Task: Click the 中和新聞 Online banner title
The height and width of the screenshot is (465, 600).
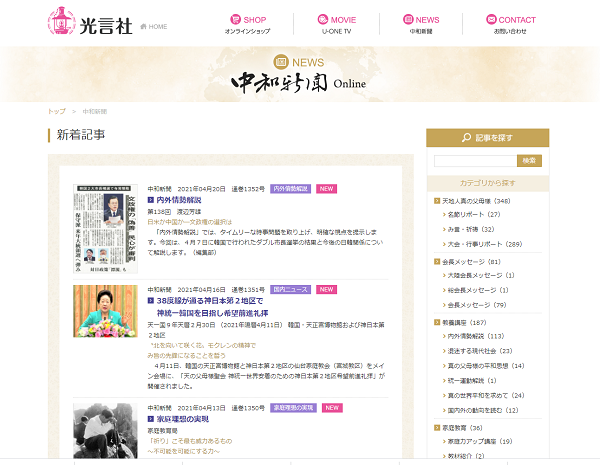Action: (298, 83)
